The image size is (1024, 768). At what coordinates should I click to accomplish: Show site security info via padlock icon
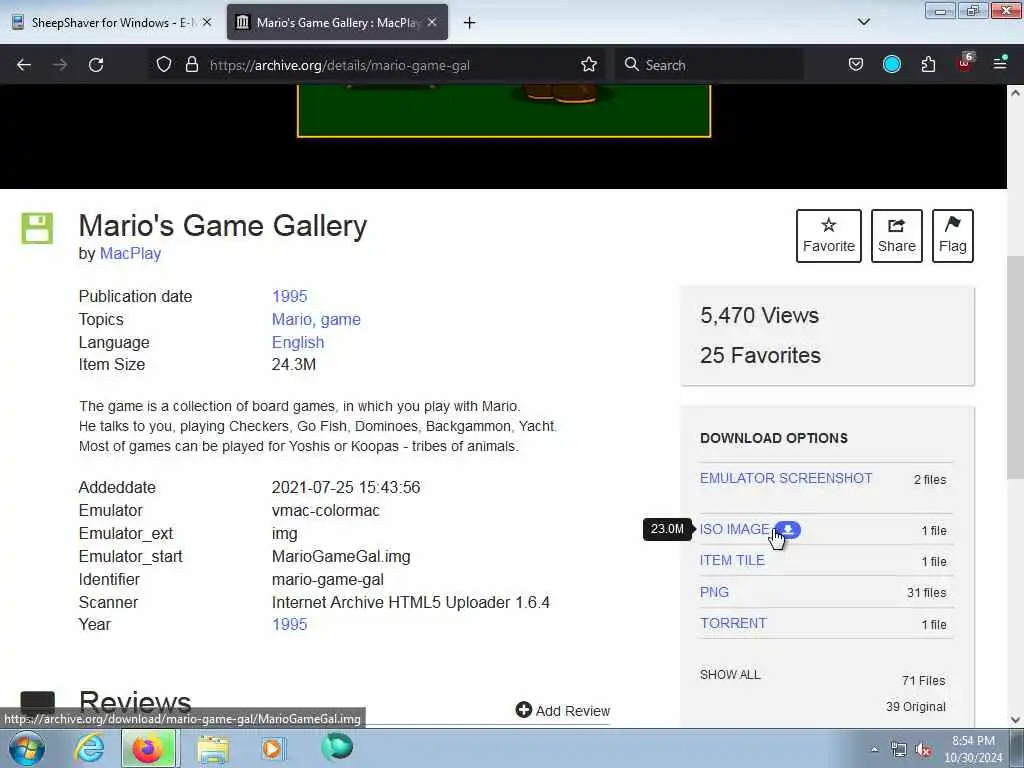click(191, 65)
